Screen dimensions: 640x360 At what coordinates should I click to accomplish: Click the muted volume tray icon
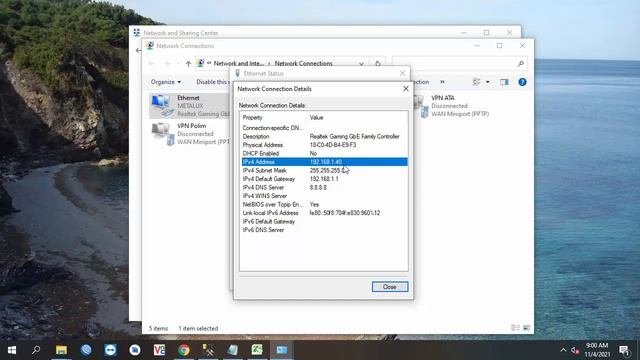pos(576,350)
